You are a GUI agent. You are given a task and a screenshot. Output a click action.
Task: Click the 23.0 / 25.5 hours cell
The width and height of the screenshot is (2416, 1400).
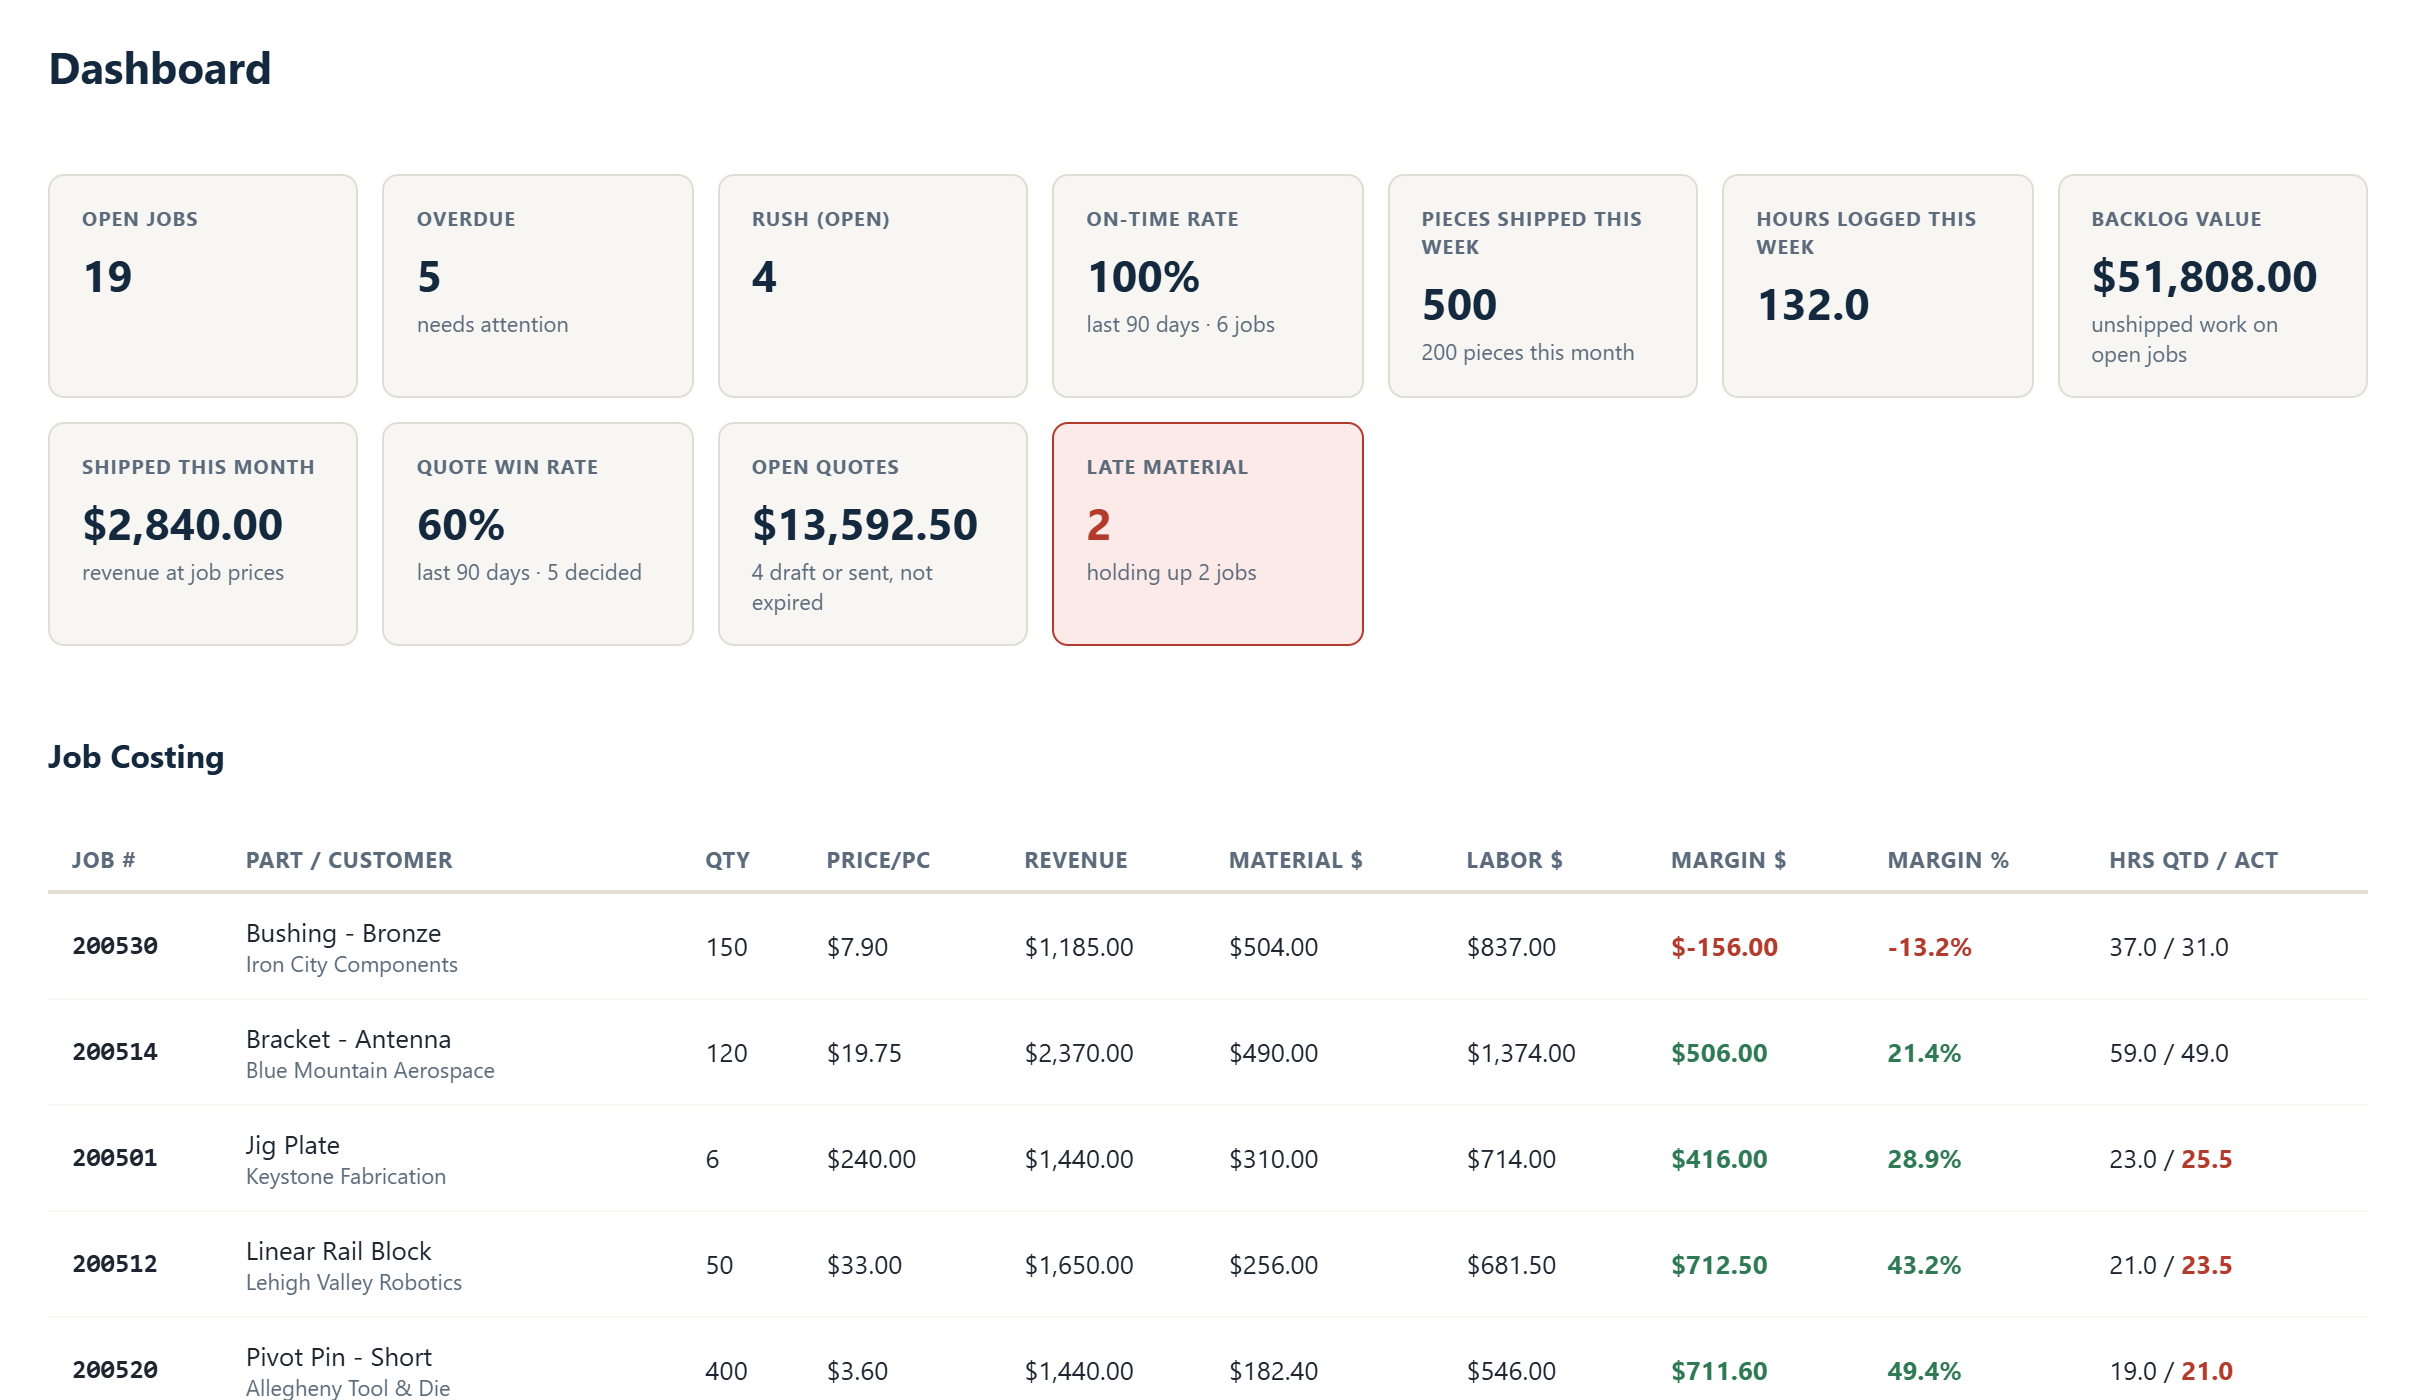click(x=2170, y=1159)
